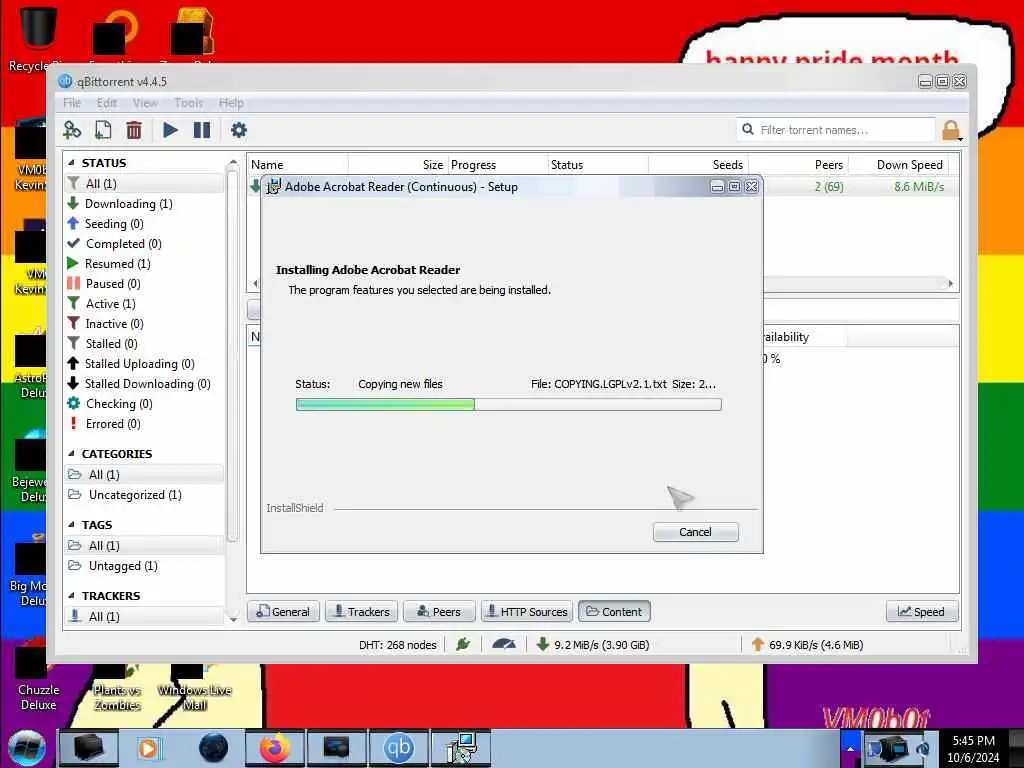The image size is (1024, 768).
Task: Click sidebar scrollbar down arrow
Action: [232, 618]
